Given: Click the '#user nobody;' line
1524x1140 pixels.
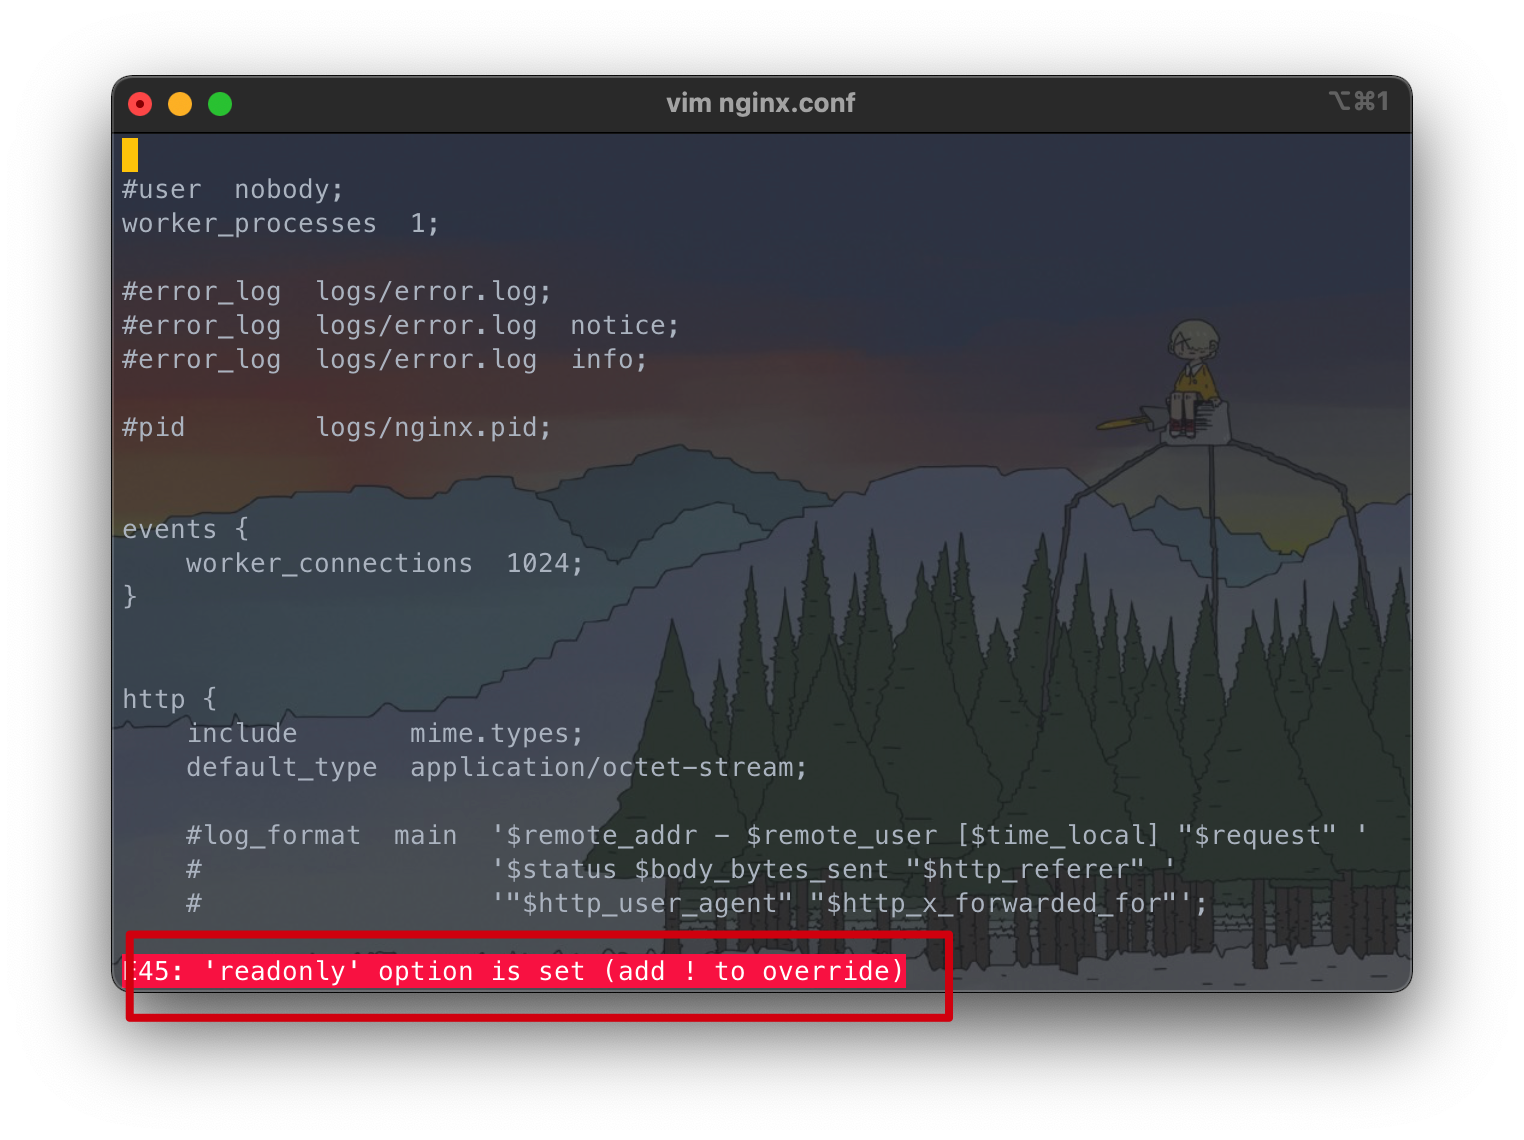Looking at the screenshot, I should [233, 189].
